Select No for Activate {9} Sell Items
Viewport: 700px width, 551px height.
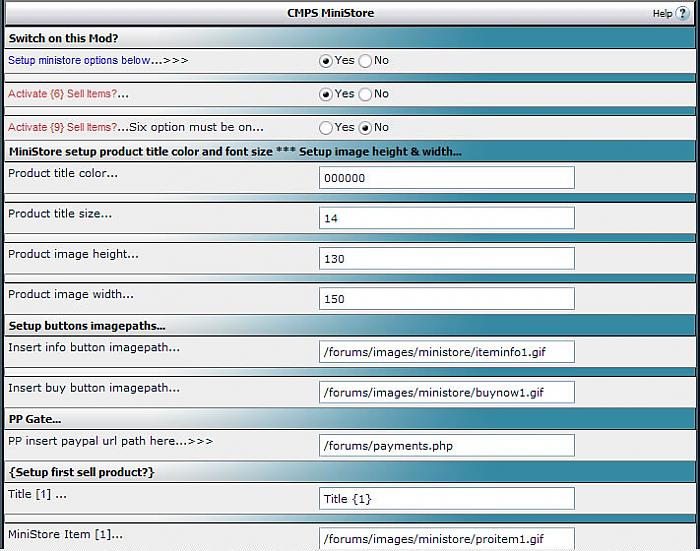point(365,128)
